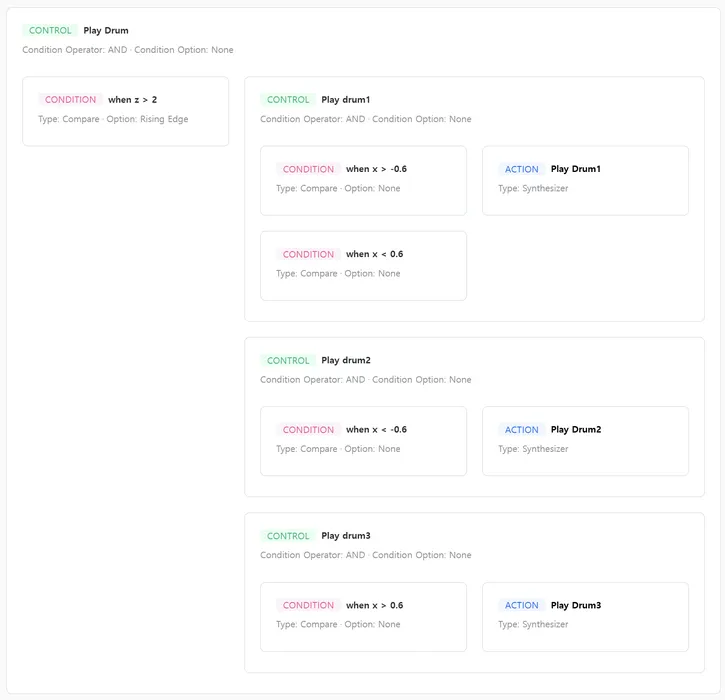Select the "when x > 0.6" condition
This screenshot has width=725, height=700.
click(374, 606)
